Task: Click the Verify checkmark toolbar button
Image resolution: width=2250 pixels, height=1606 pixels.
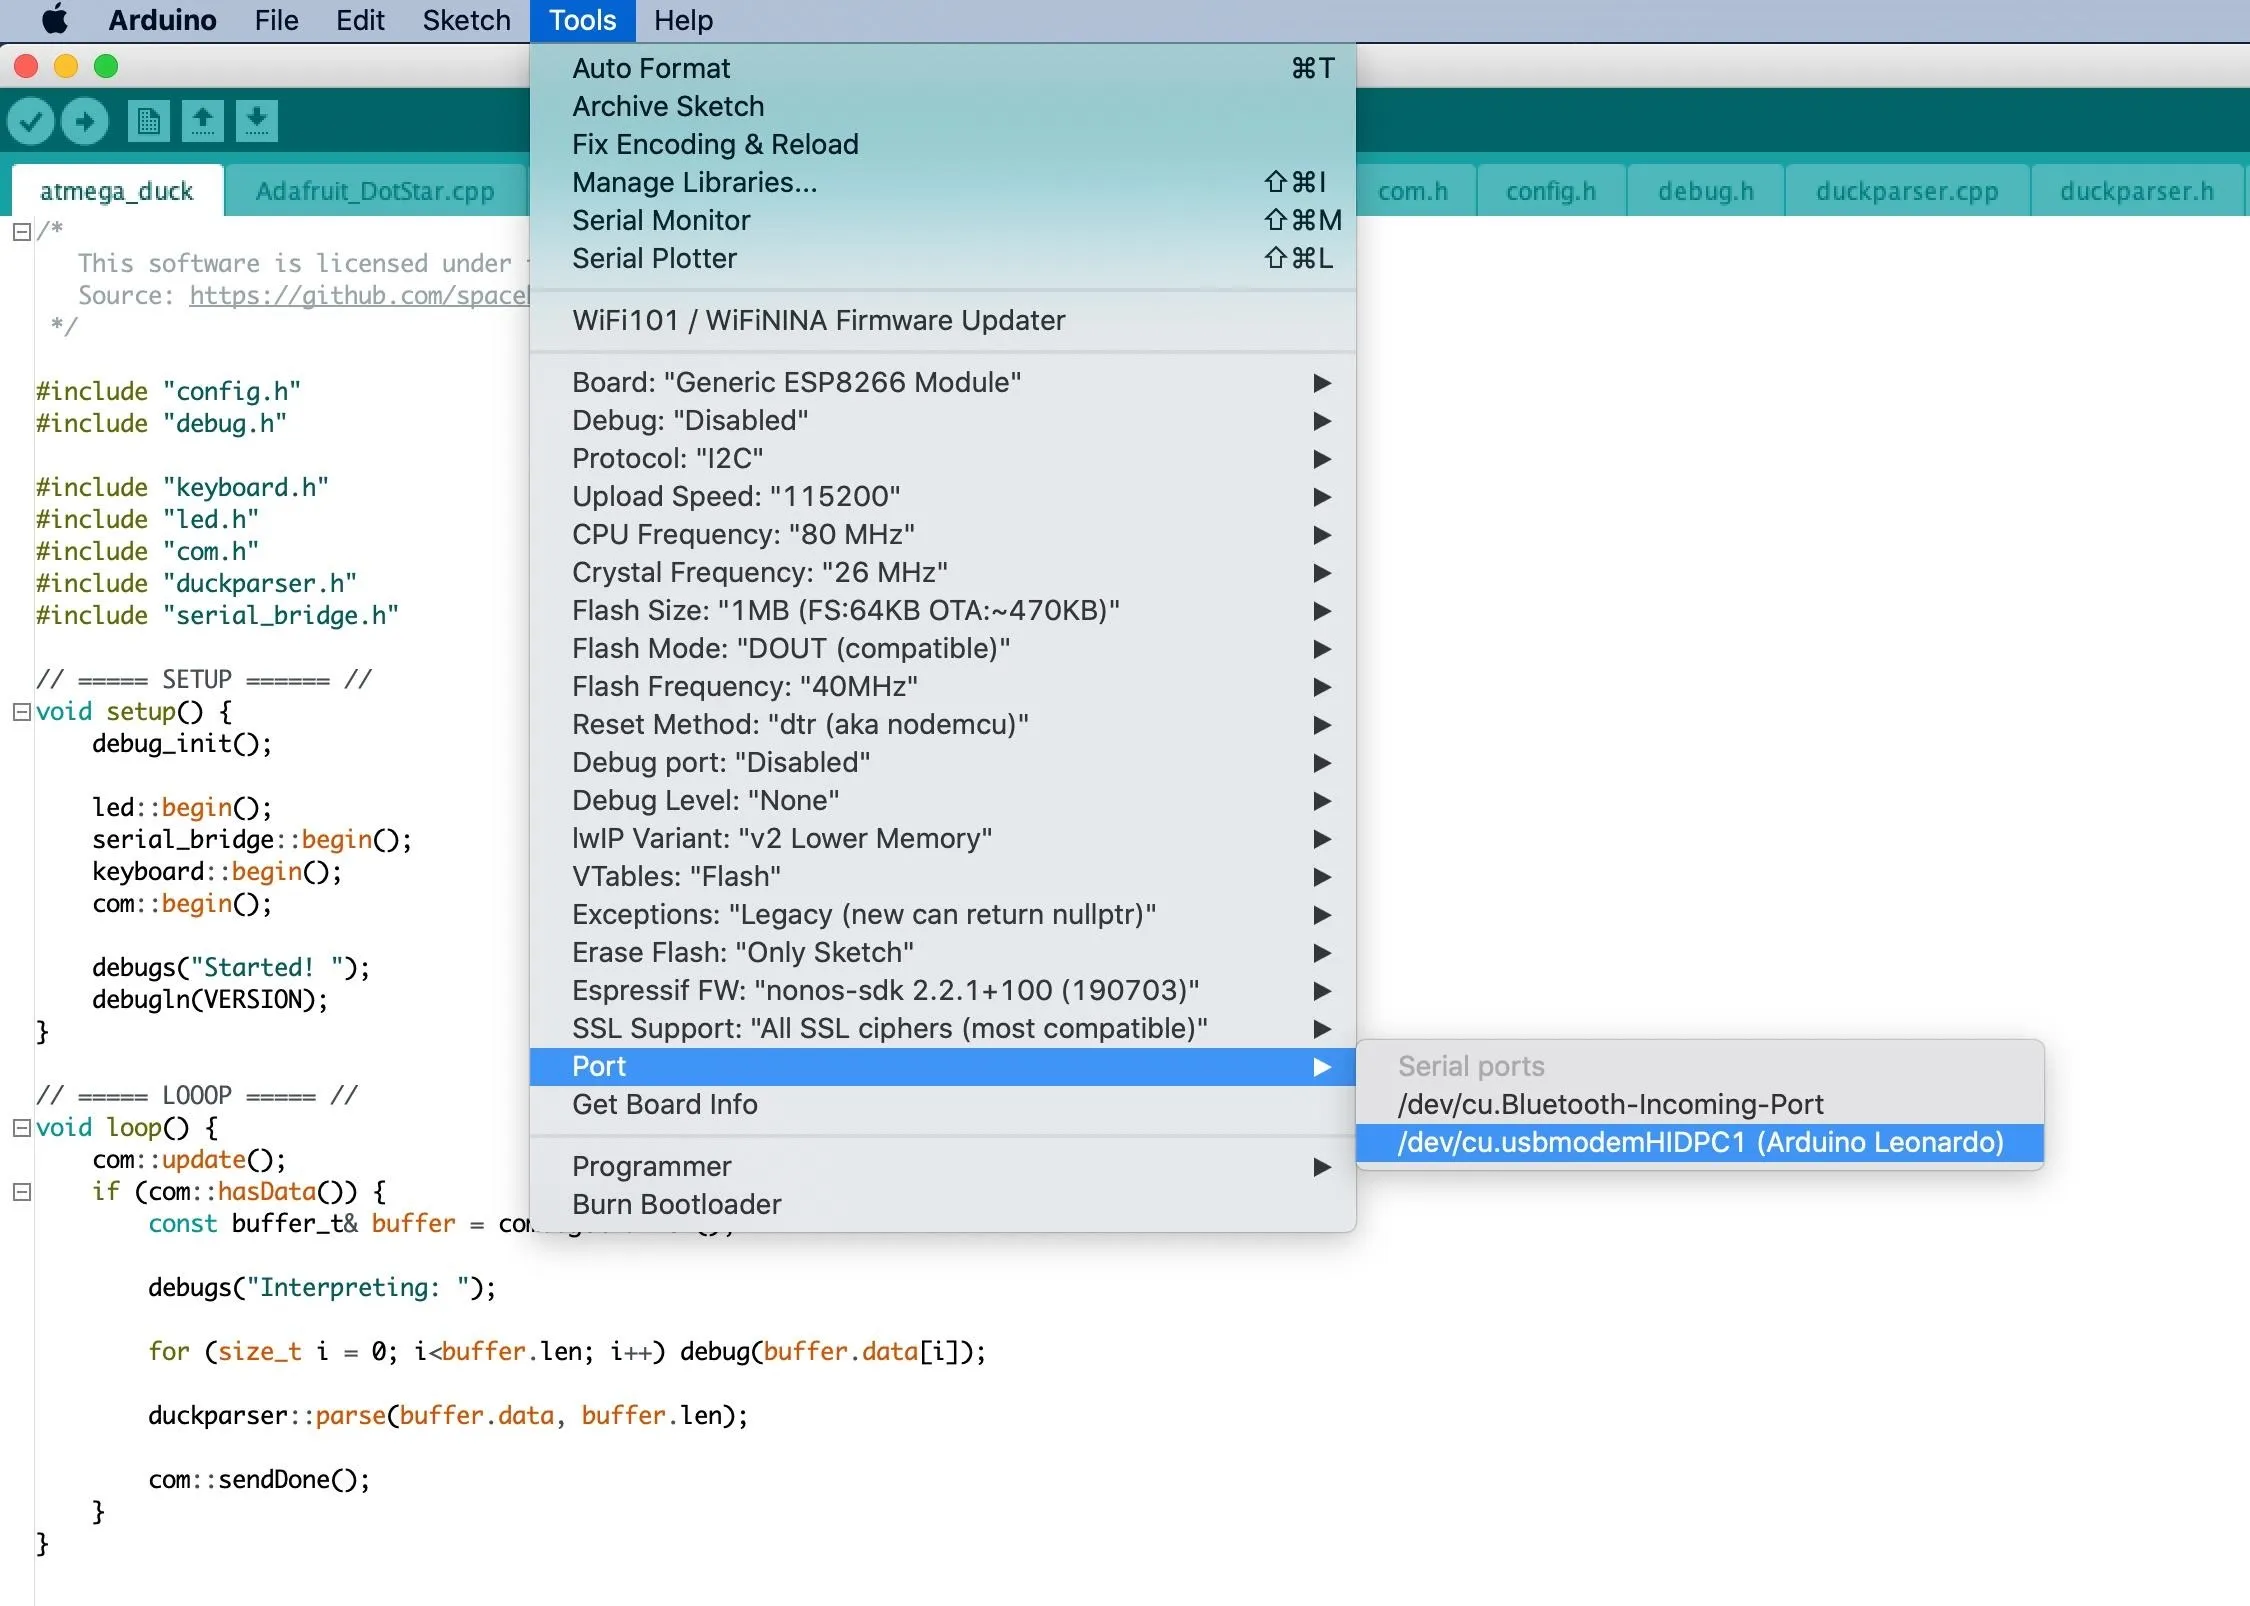Action: coord(31,121)
